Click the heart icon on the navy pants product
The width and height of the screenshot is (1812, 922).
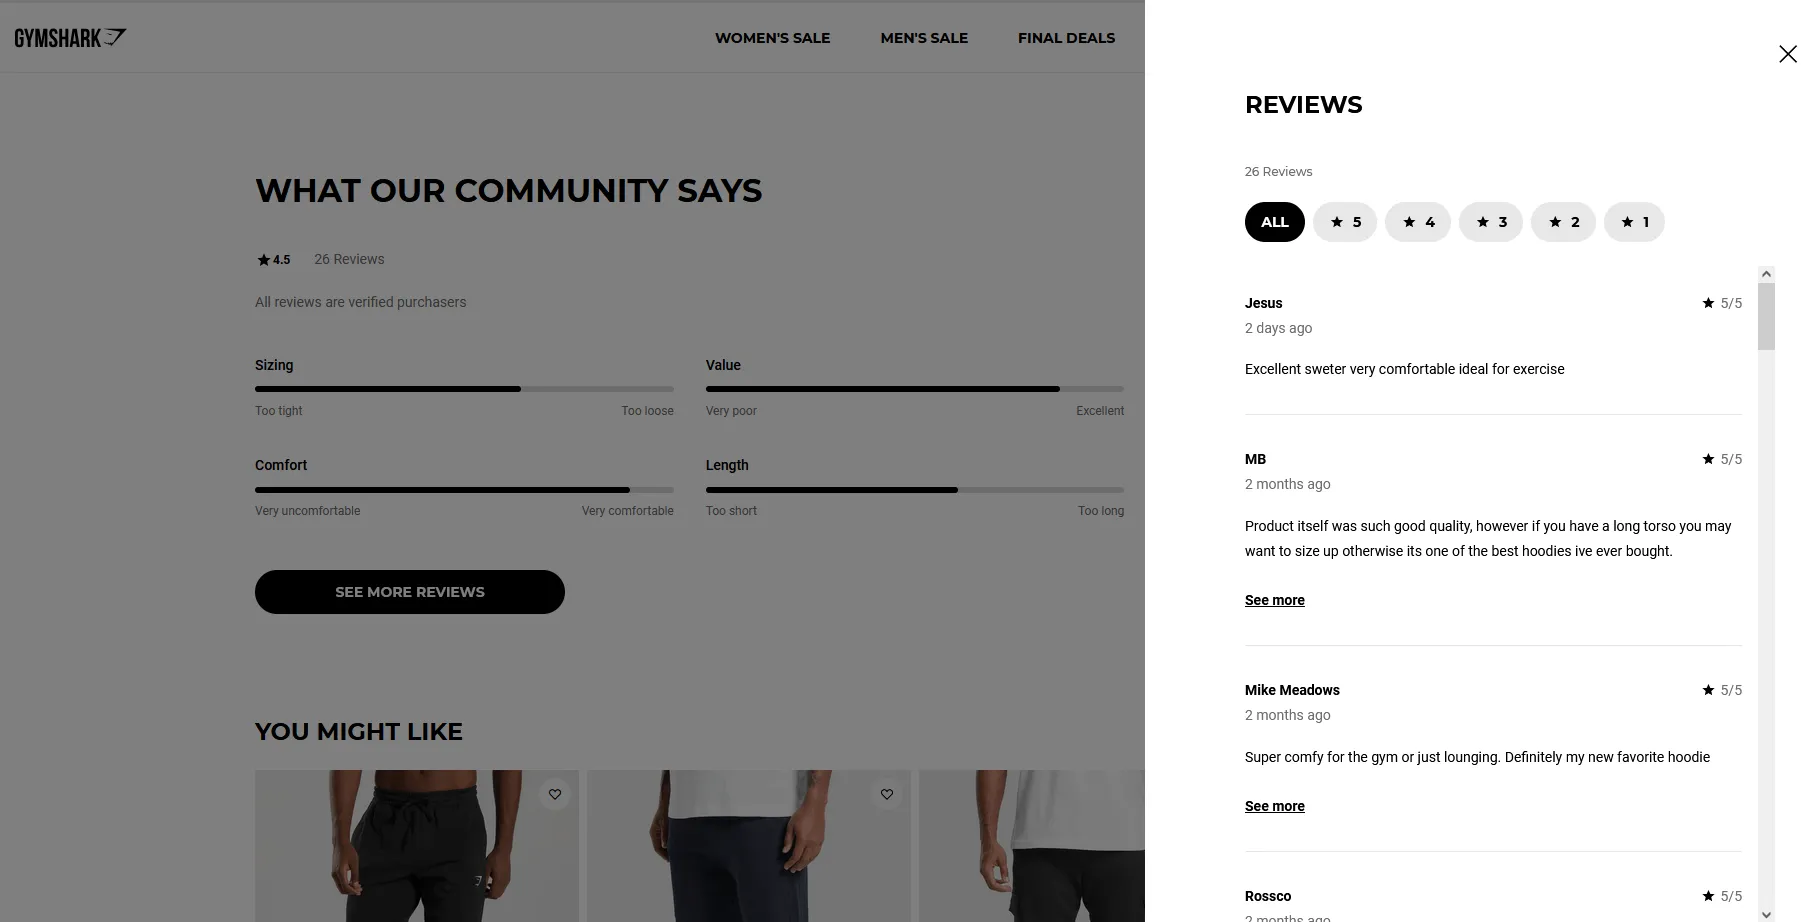tap(886, 794)
